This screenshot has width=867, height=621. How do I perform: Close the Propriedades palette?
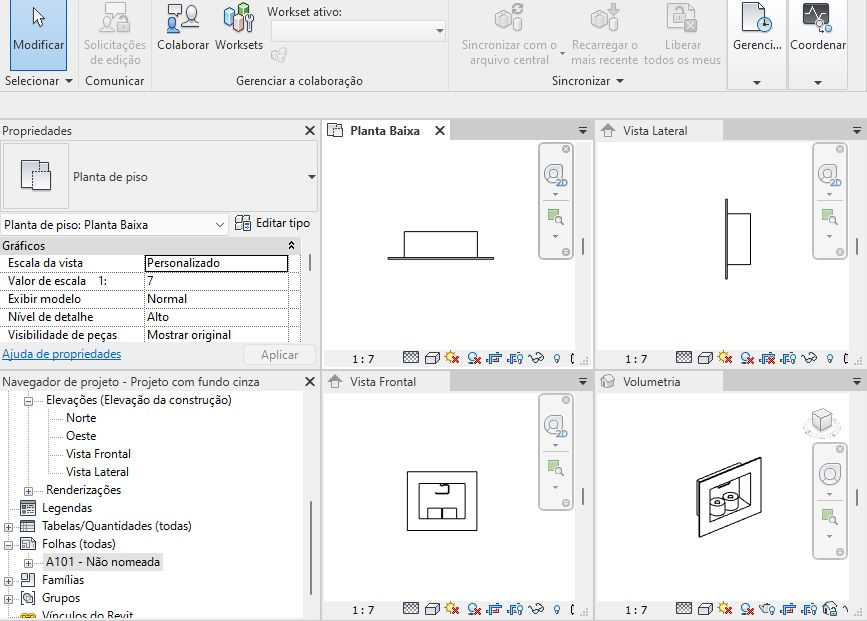[310, 131]
